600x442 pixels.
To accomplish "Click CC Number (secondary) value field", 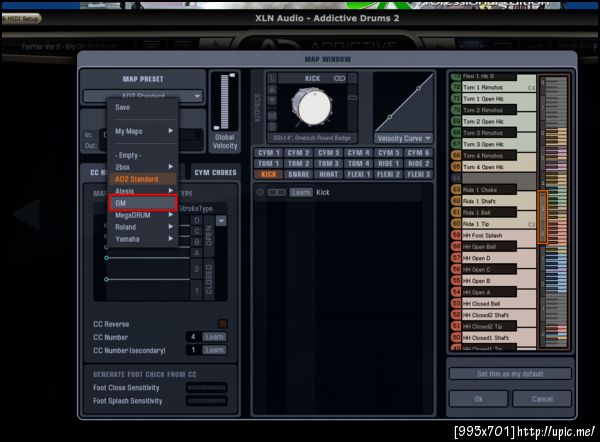I will click(194, 350).
